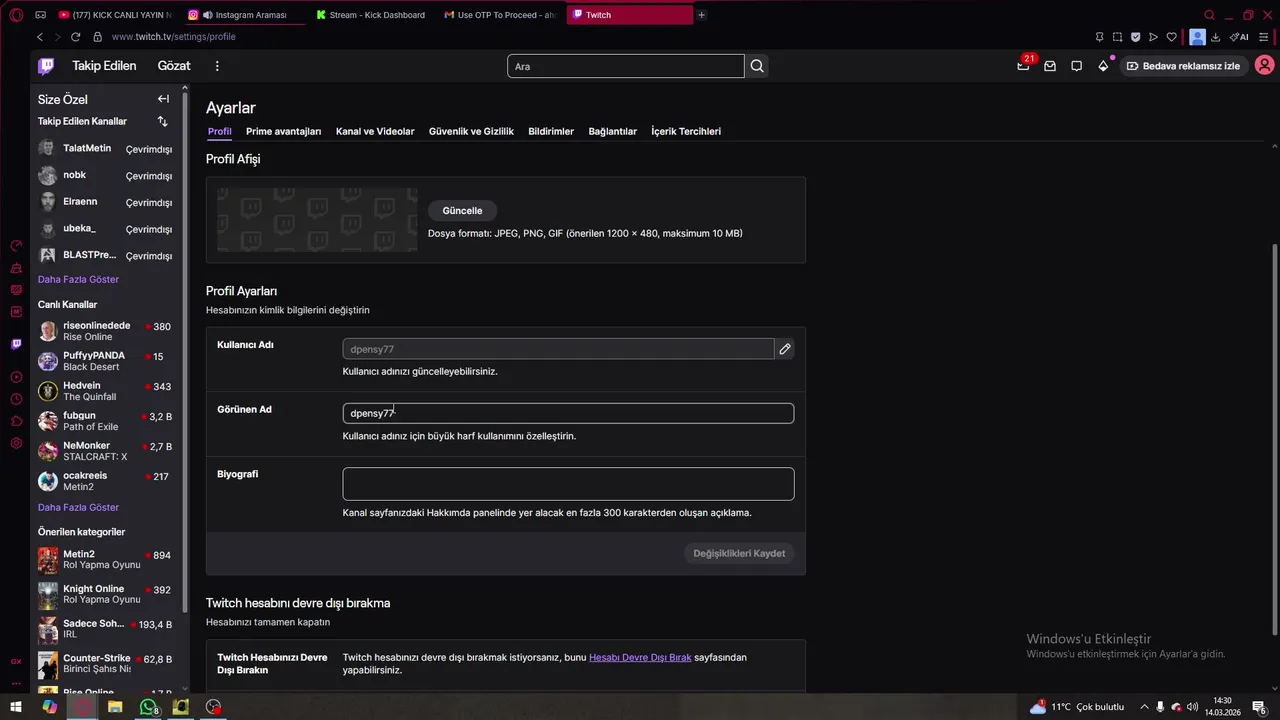The height and width of the screenshot is (720, 1280).
Task: Click Takip Edilen nav link
Action: tap(104, 66)
